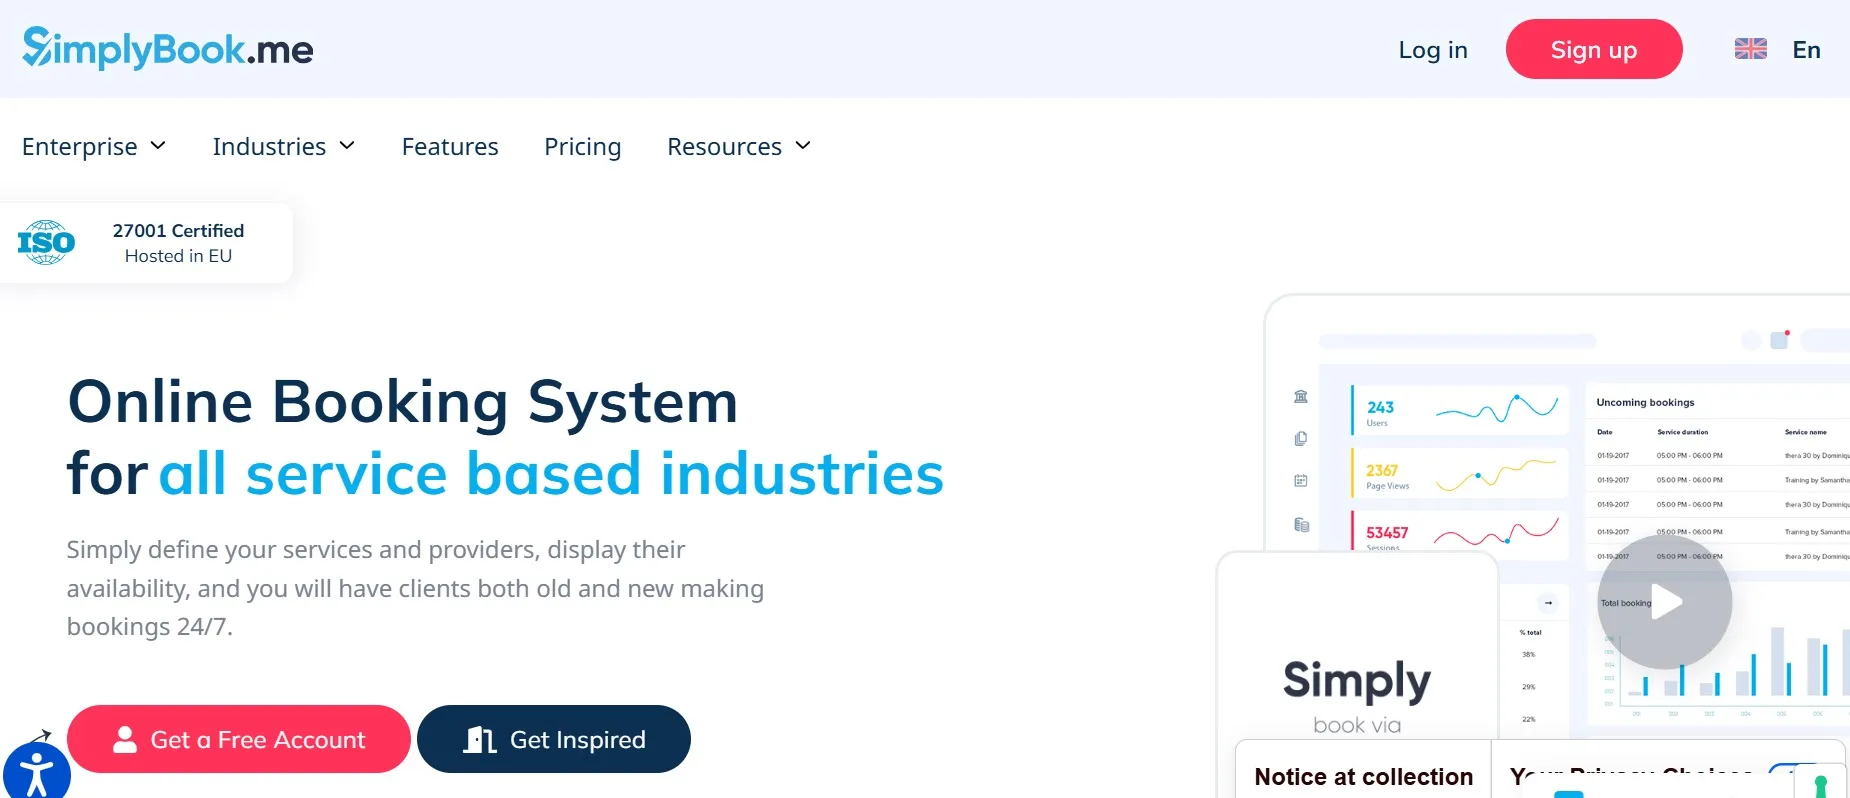Click the dashboard calendar sidebar icon
Screen dimensions: 1850x798
tap(1301, 481)
